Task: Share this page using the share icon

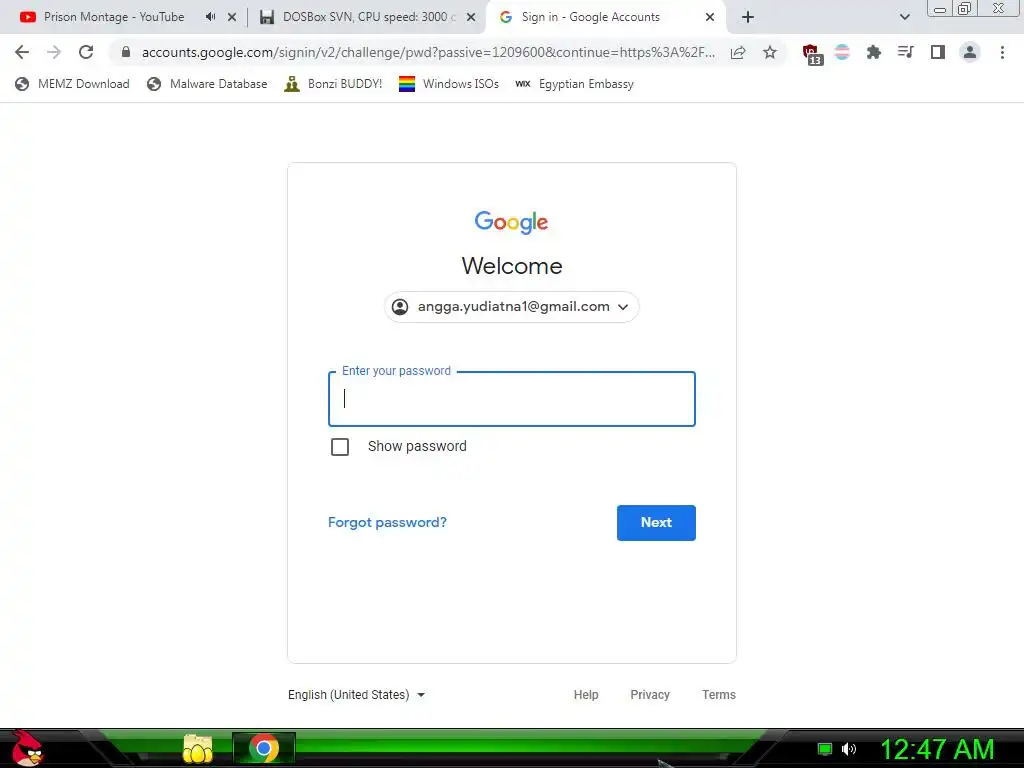Action: coord(738,52)
